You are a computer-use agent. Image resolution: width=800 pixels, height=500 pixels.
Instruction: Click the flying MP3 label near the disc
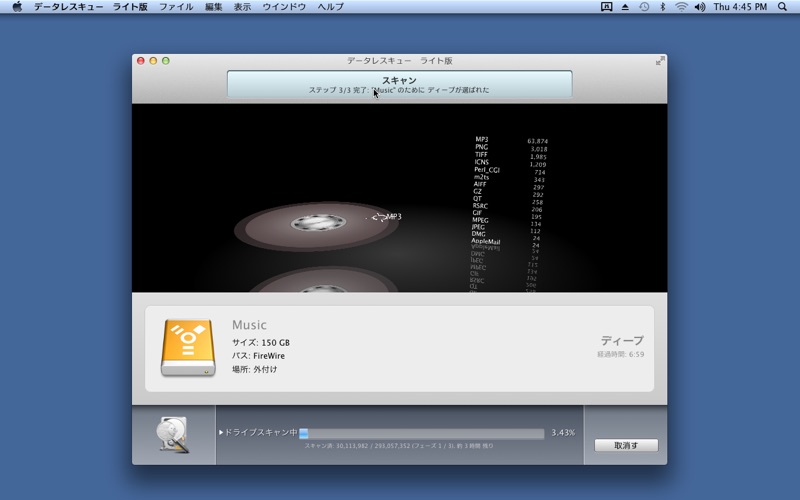tap(394, 216)
